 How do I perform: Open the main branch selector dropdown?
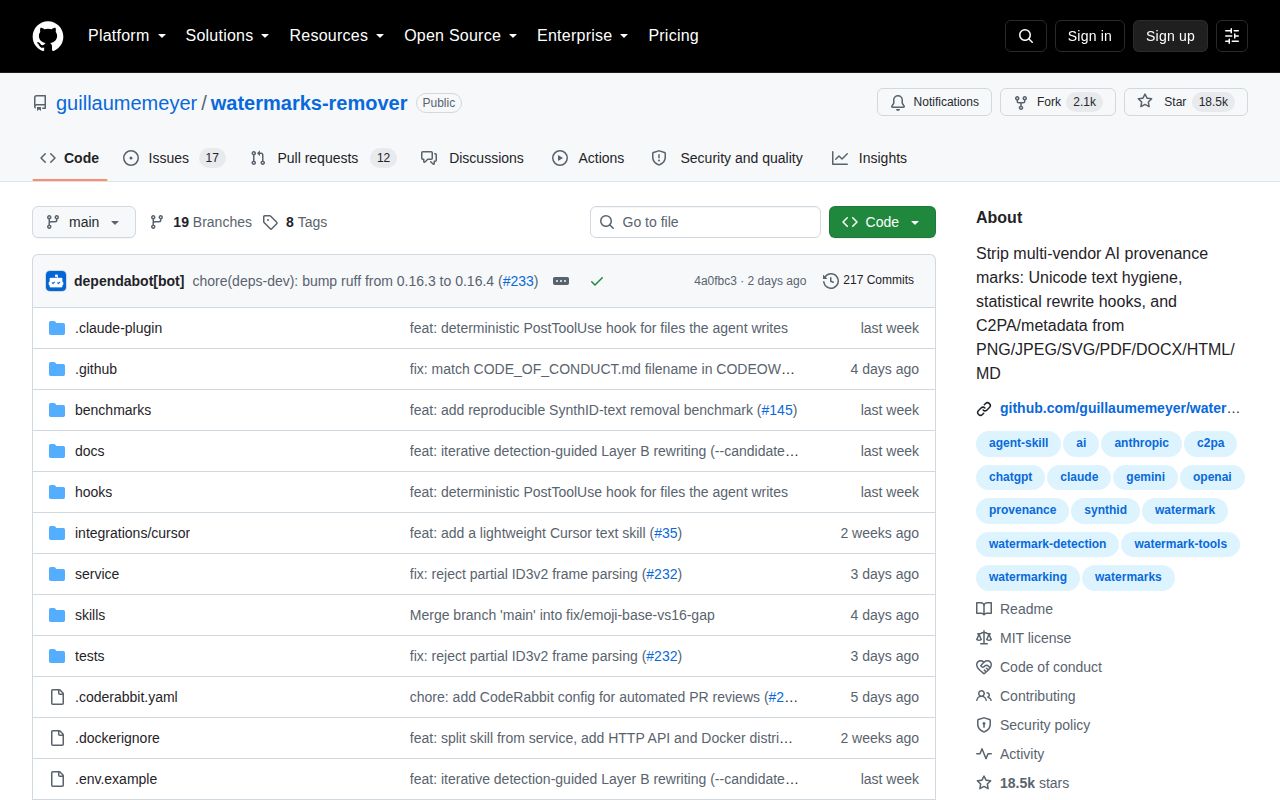[x=84, y=222]
